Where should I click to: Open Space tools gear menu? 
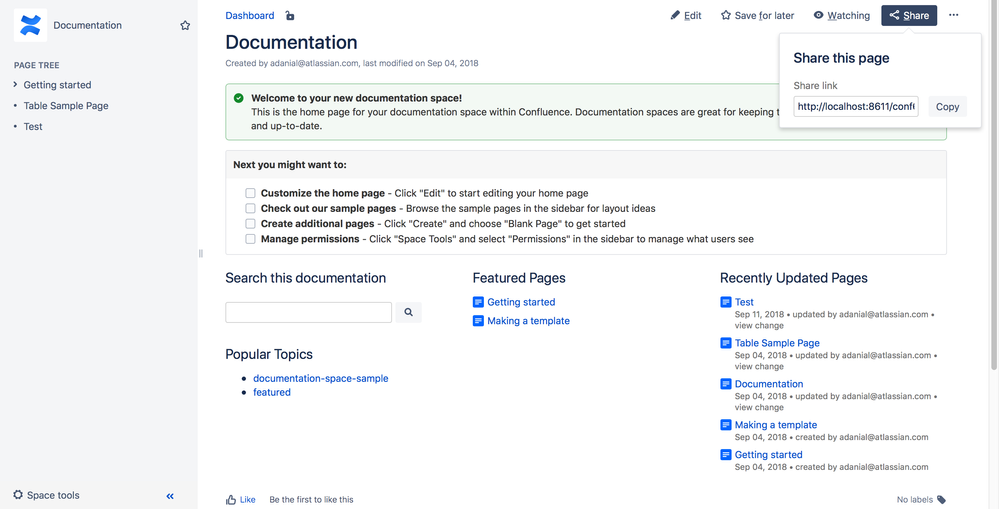point(47,495)
